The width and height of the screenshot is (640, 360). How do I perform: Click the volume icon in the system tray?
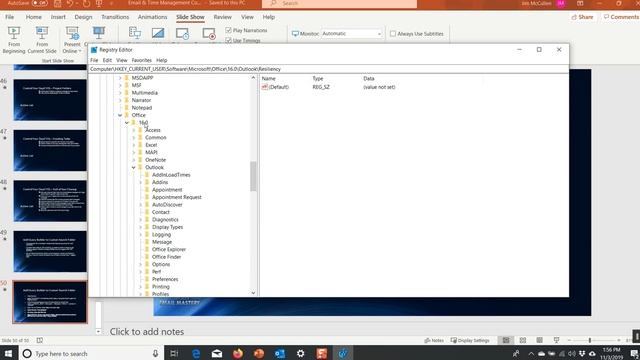click(572, 353)
